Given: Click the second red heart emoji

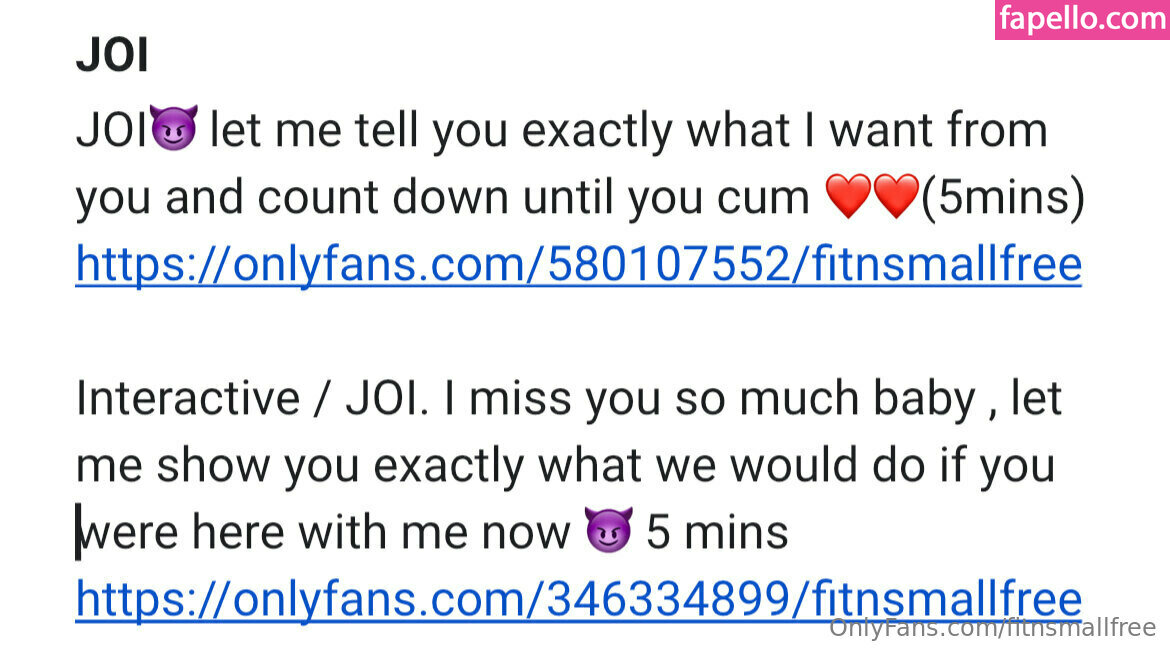Looking at the screenshot, I should tap(896, 196).
